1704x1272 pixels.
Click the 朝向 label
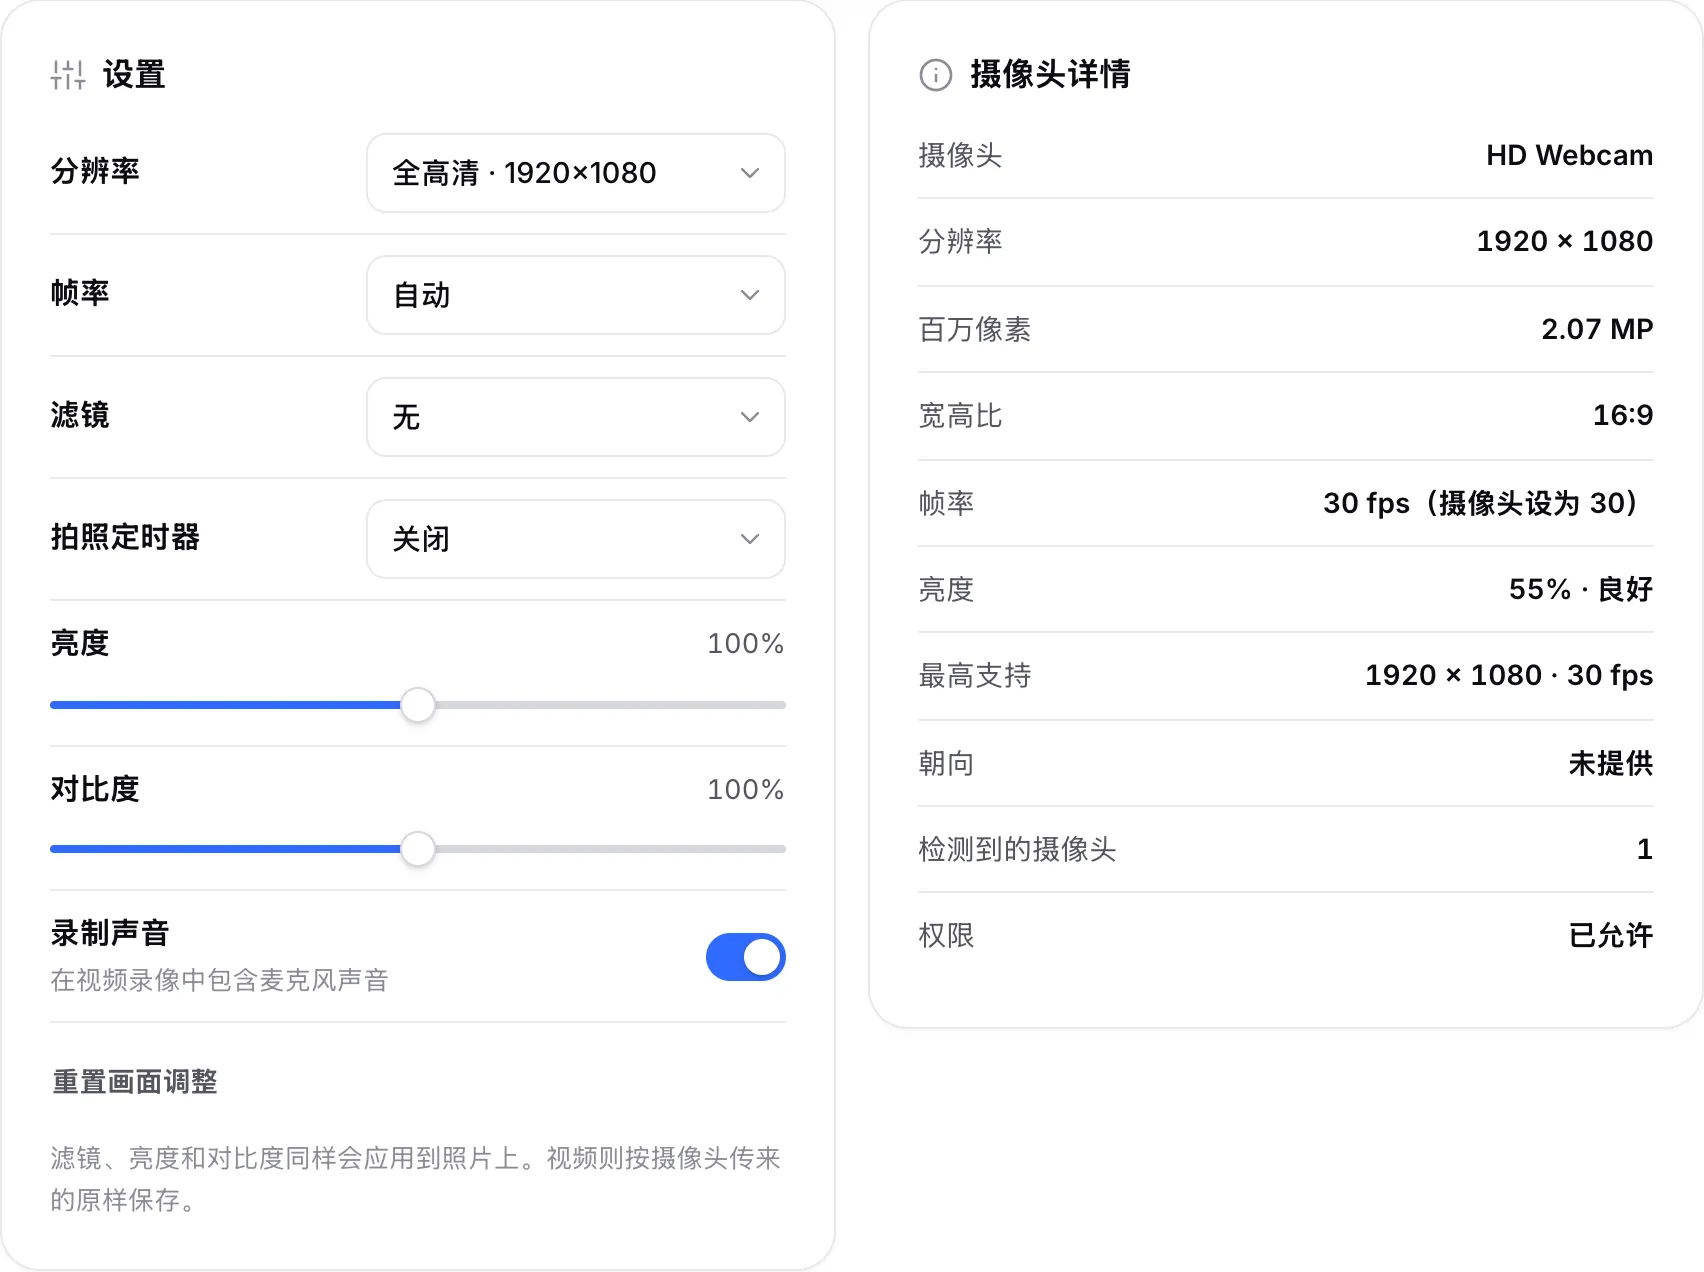(x=946, y=763)
